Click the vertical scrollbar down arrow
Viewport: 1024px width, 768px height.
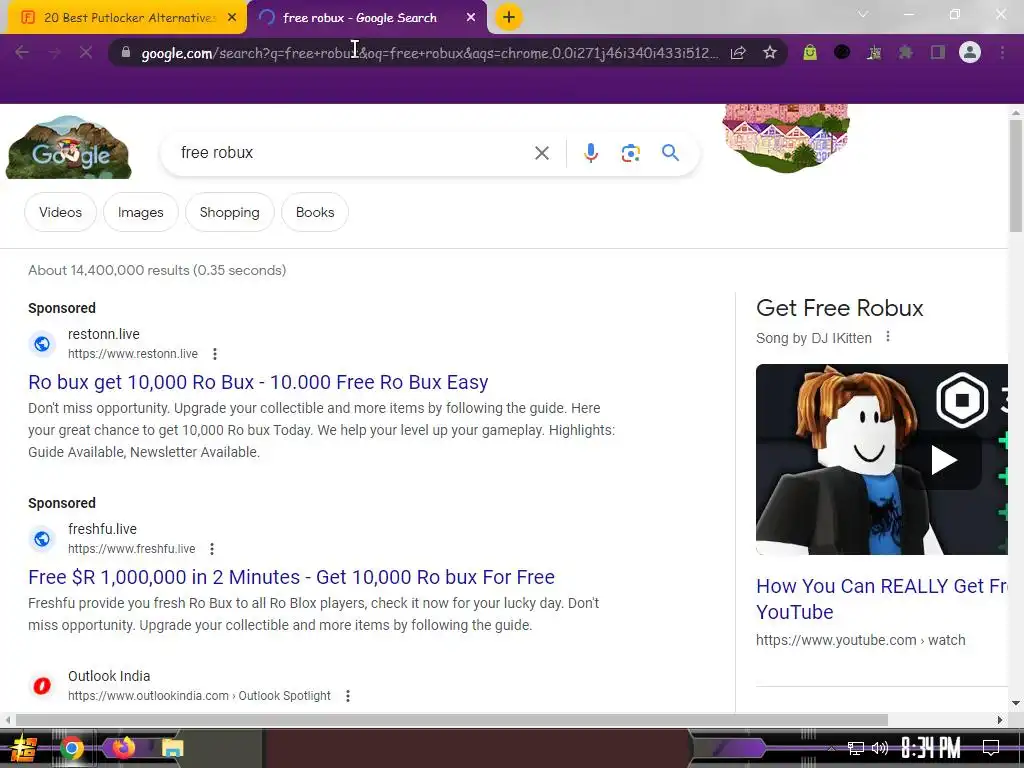1016,703
